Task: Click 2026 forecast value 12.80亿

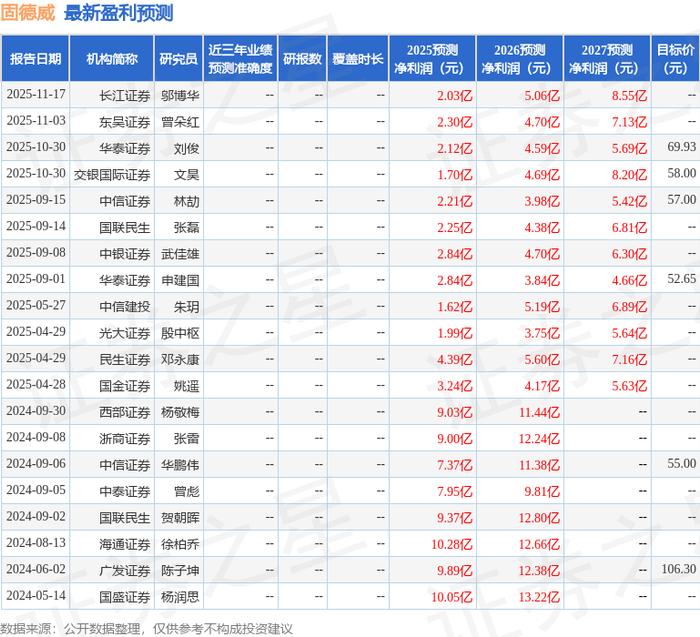Action: point(539,517)
